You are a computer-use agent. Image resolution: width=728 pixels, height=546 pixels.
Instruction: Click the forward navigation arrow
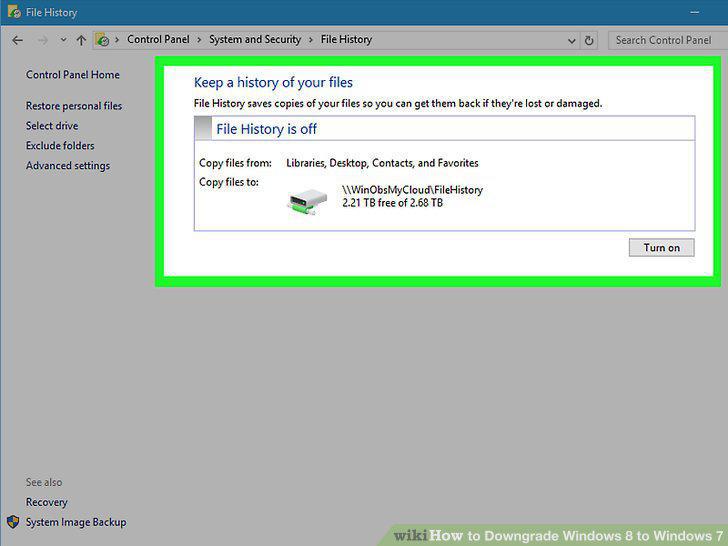click(43, 40)
